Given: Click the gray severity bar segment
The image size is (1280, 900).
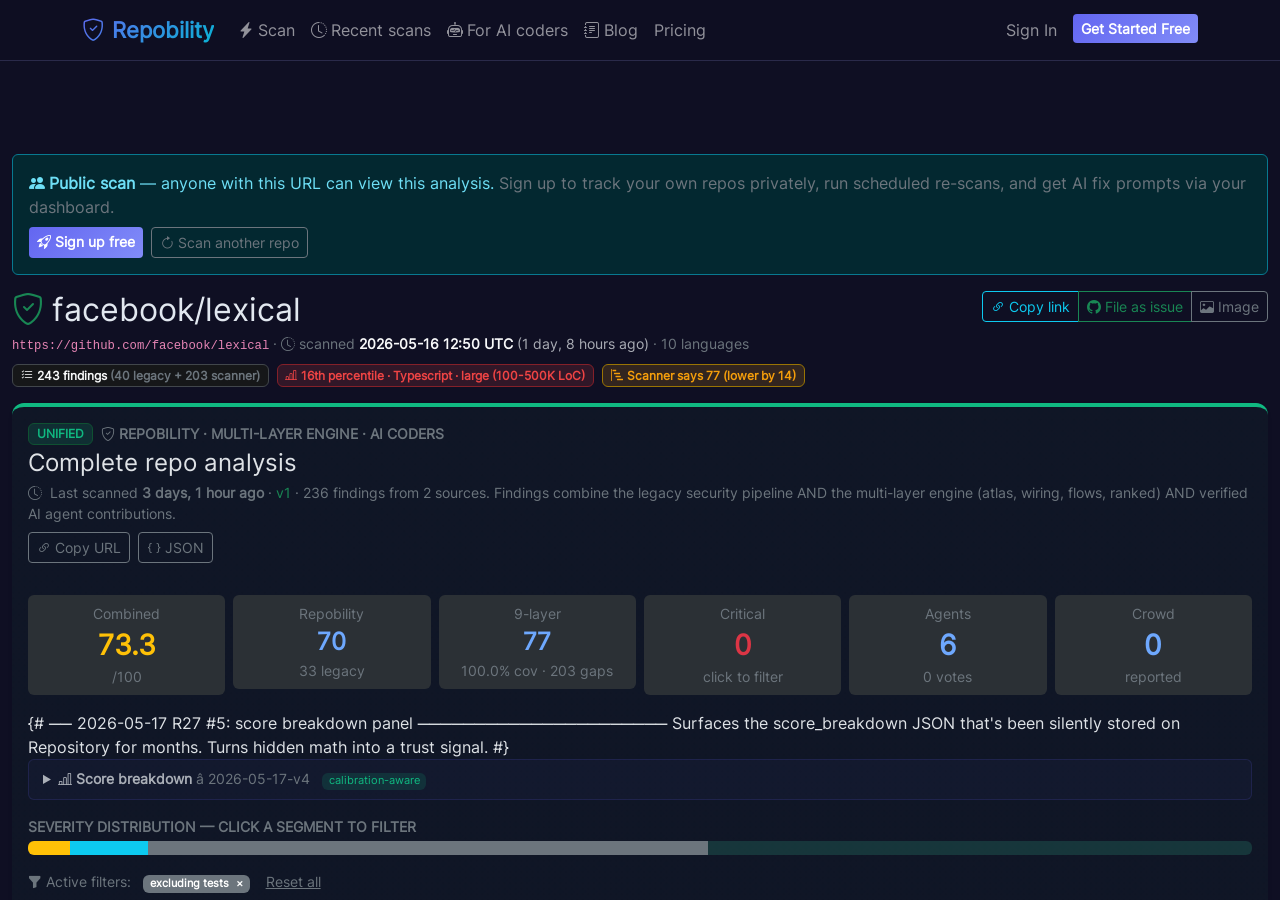Looking at the screenshot, I should coord(428,848).
